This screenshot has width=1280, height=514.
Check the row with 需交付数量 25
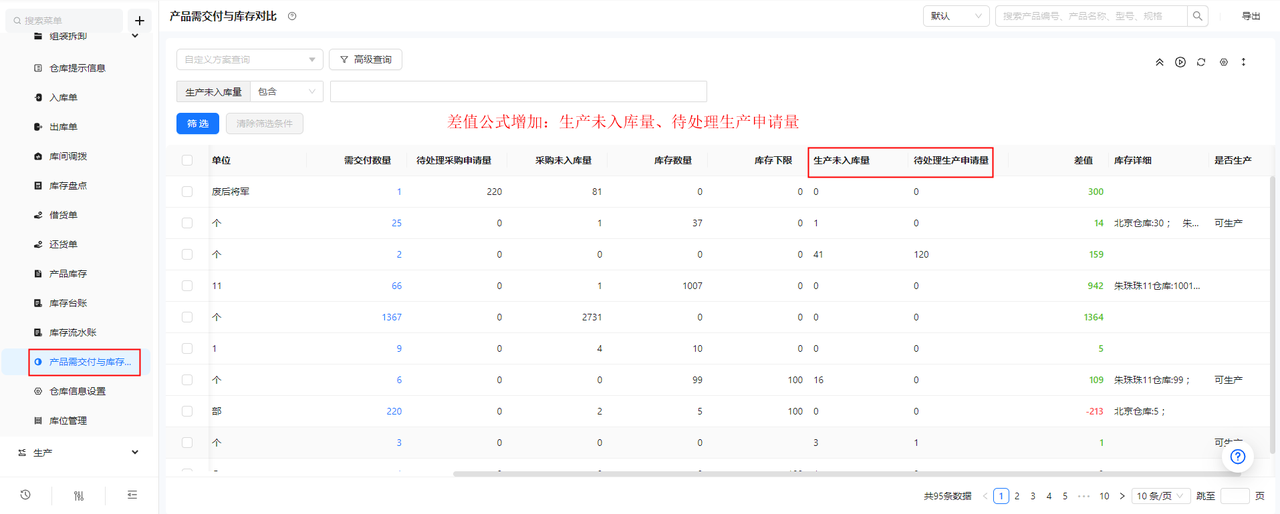pyautogui.click(x=187, y=223)
